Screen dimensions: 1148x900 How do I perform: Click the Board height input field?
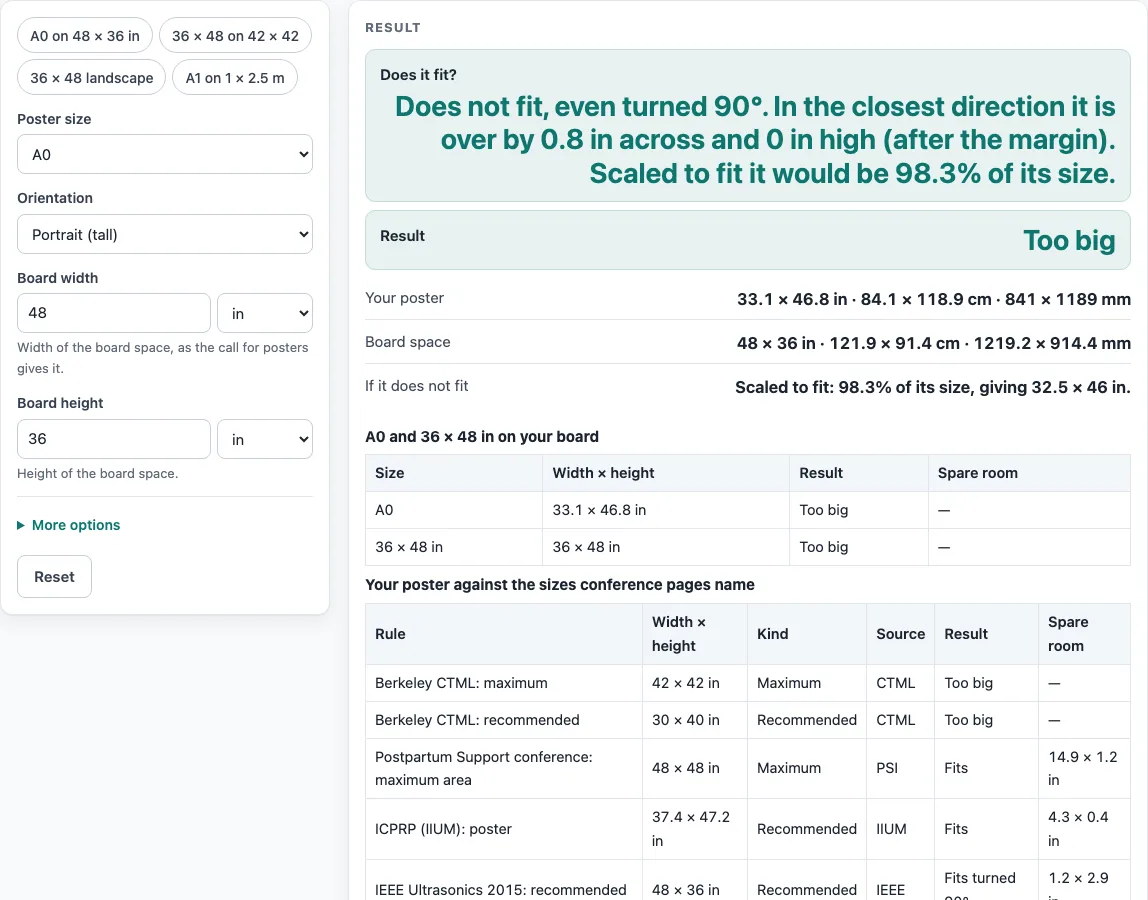113,439
